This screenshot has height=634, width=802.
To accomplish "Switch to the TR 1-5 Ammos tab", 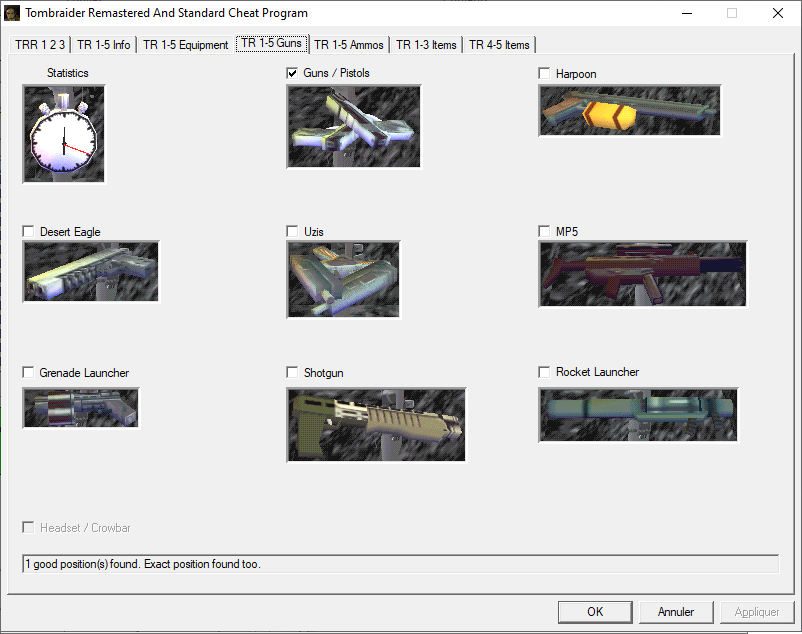I will click(x=349, y=45).
